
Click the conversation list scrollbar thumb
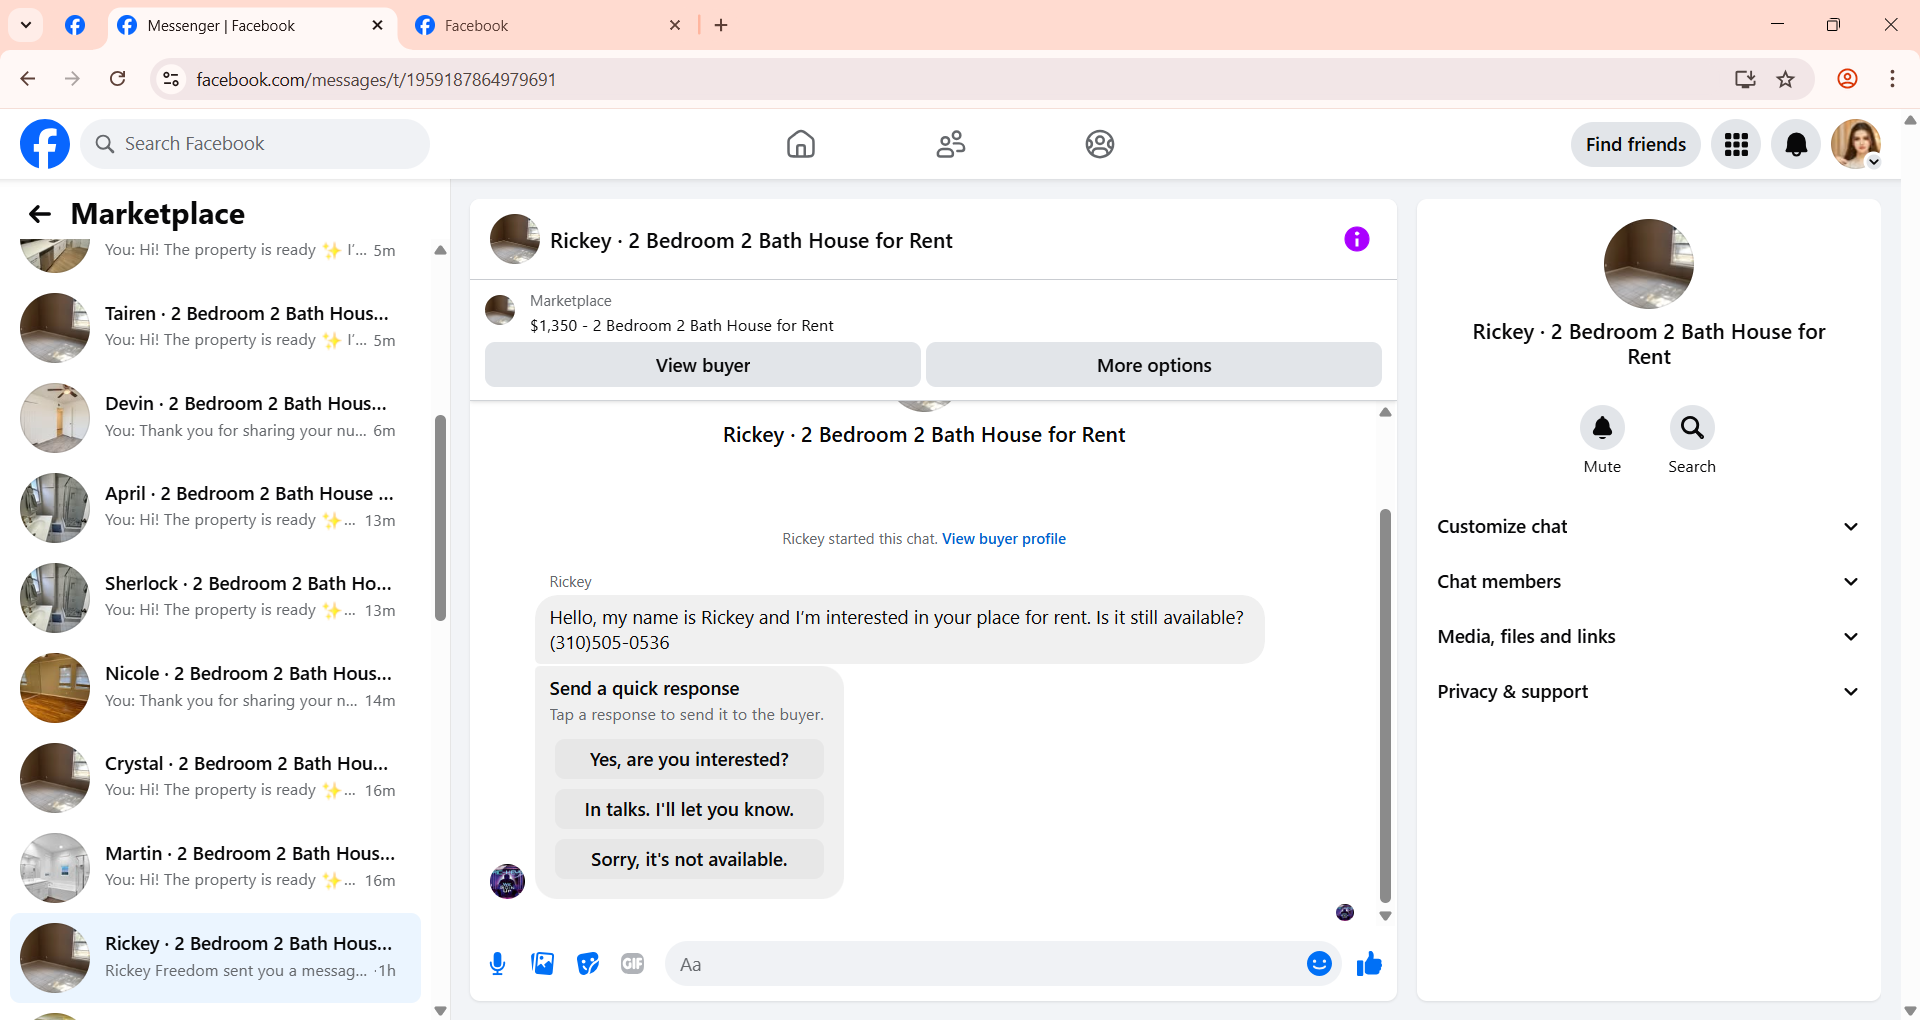[440, 518]
